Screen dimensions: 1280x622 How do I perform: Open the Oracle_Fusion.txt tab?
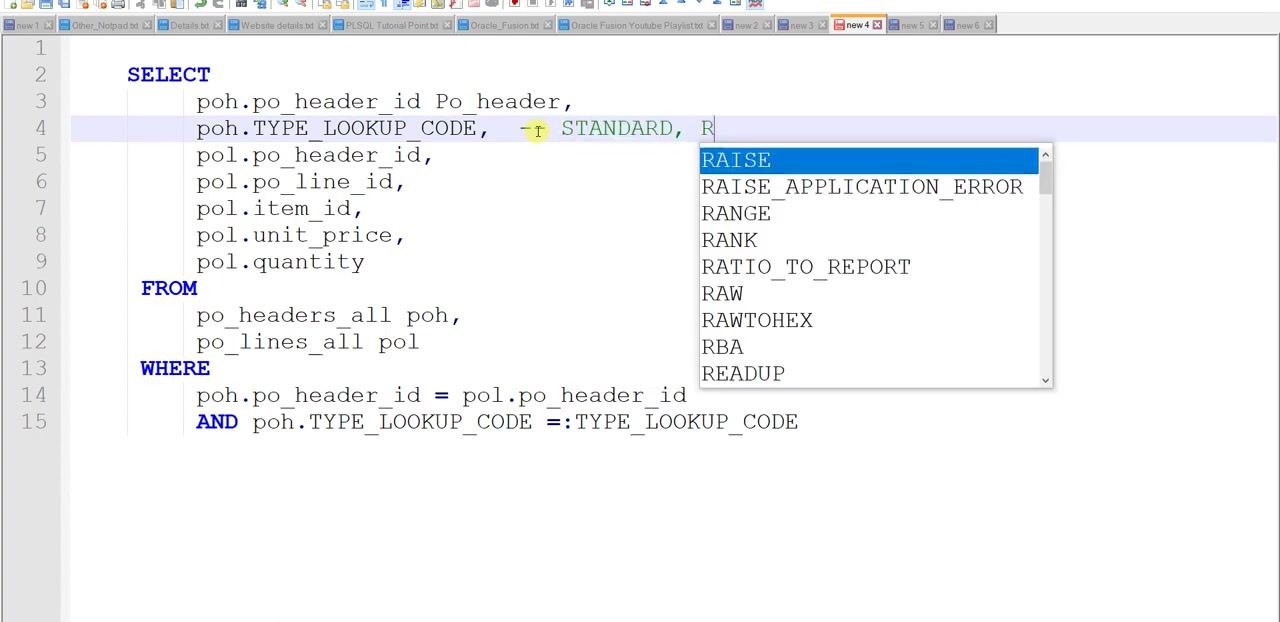504,25
